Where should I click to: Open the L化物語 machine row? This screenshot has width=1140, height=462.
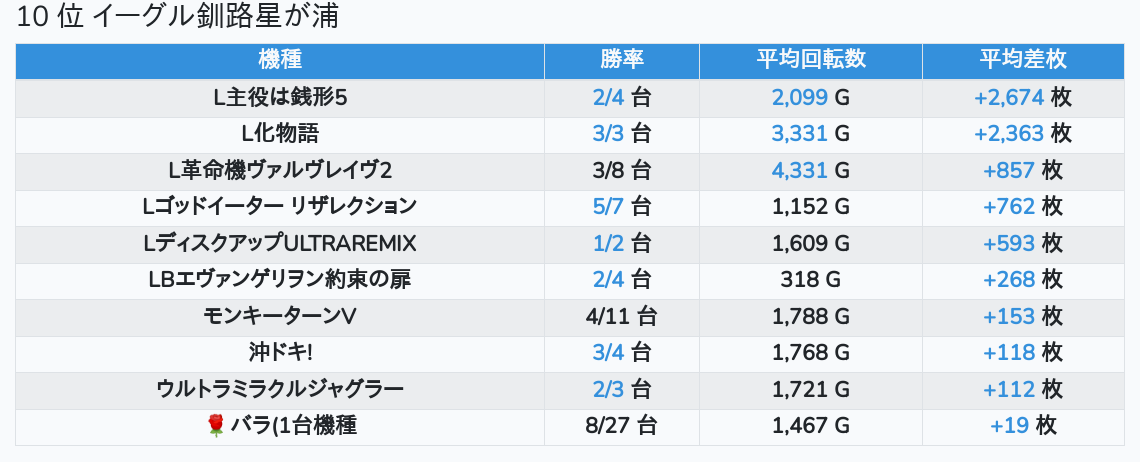pos(280,134)
